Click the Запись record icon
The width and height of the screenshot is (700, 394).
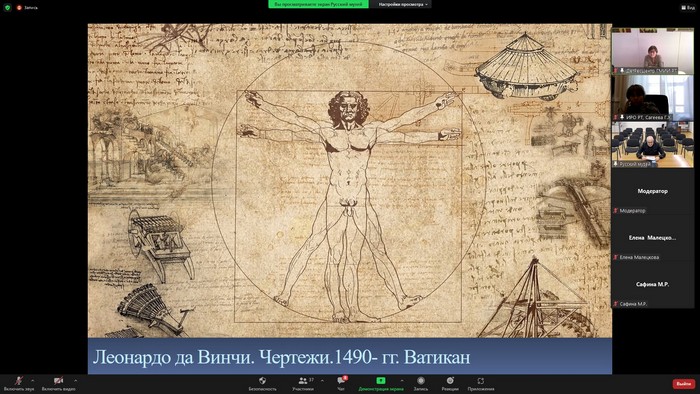(x=421, y=383)
